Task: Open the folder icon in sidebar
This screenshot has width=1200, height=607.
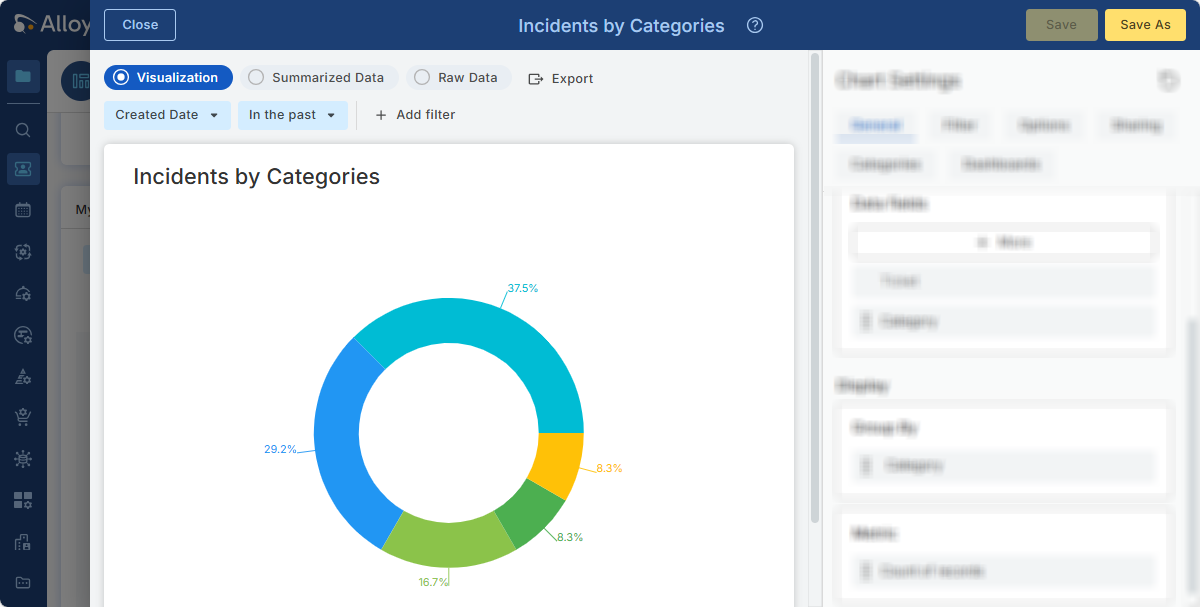Action: 23,76
